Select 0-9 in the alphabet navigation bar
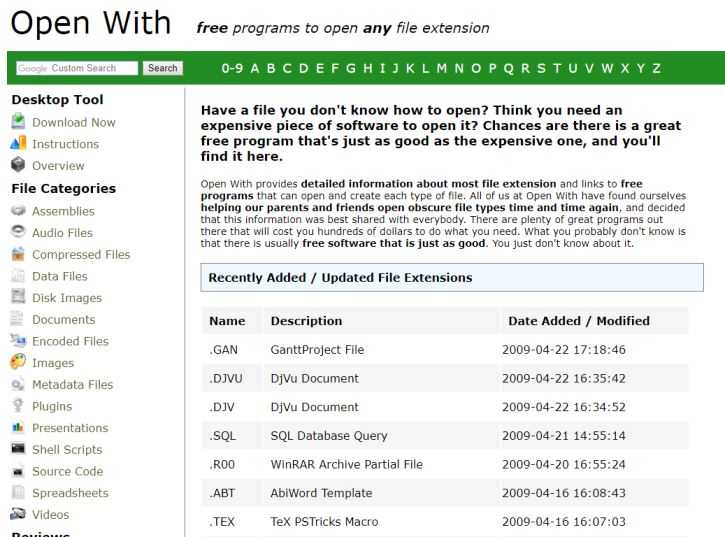The width and height of the screenshot is (725, 537). coord(233,68)
